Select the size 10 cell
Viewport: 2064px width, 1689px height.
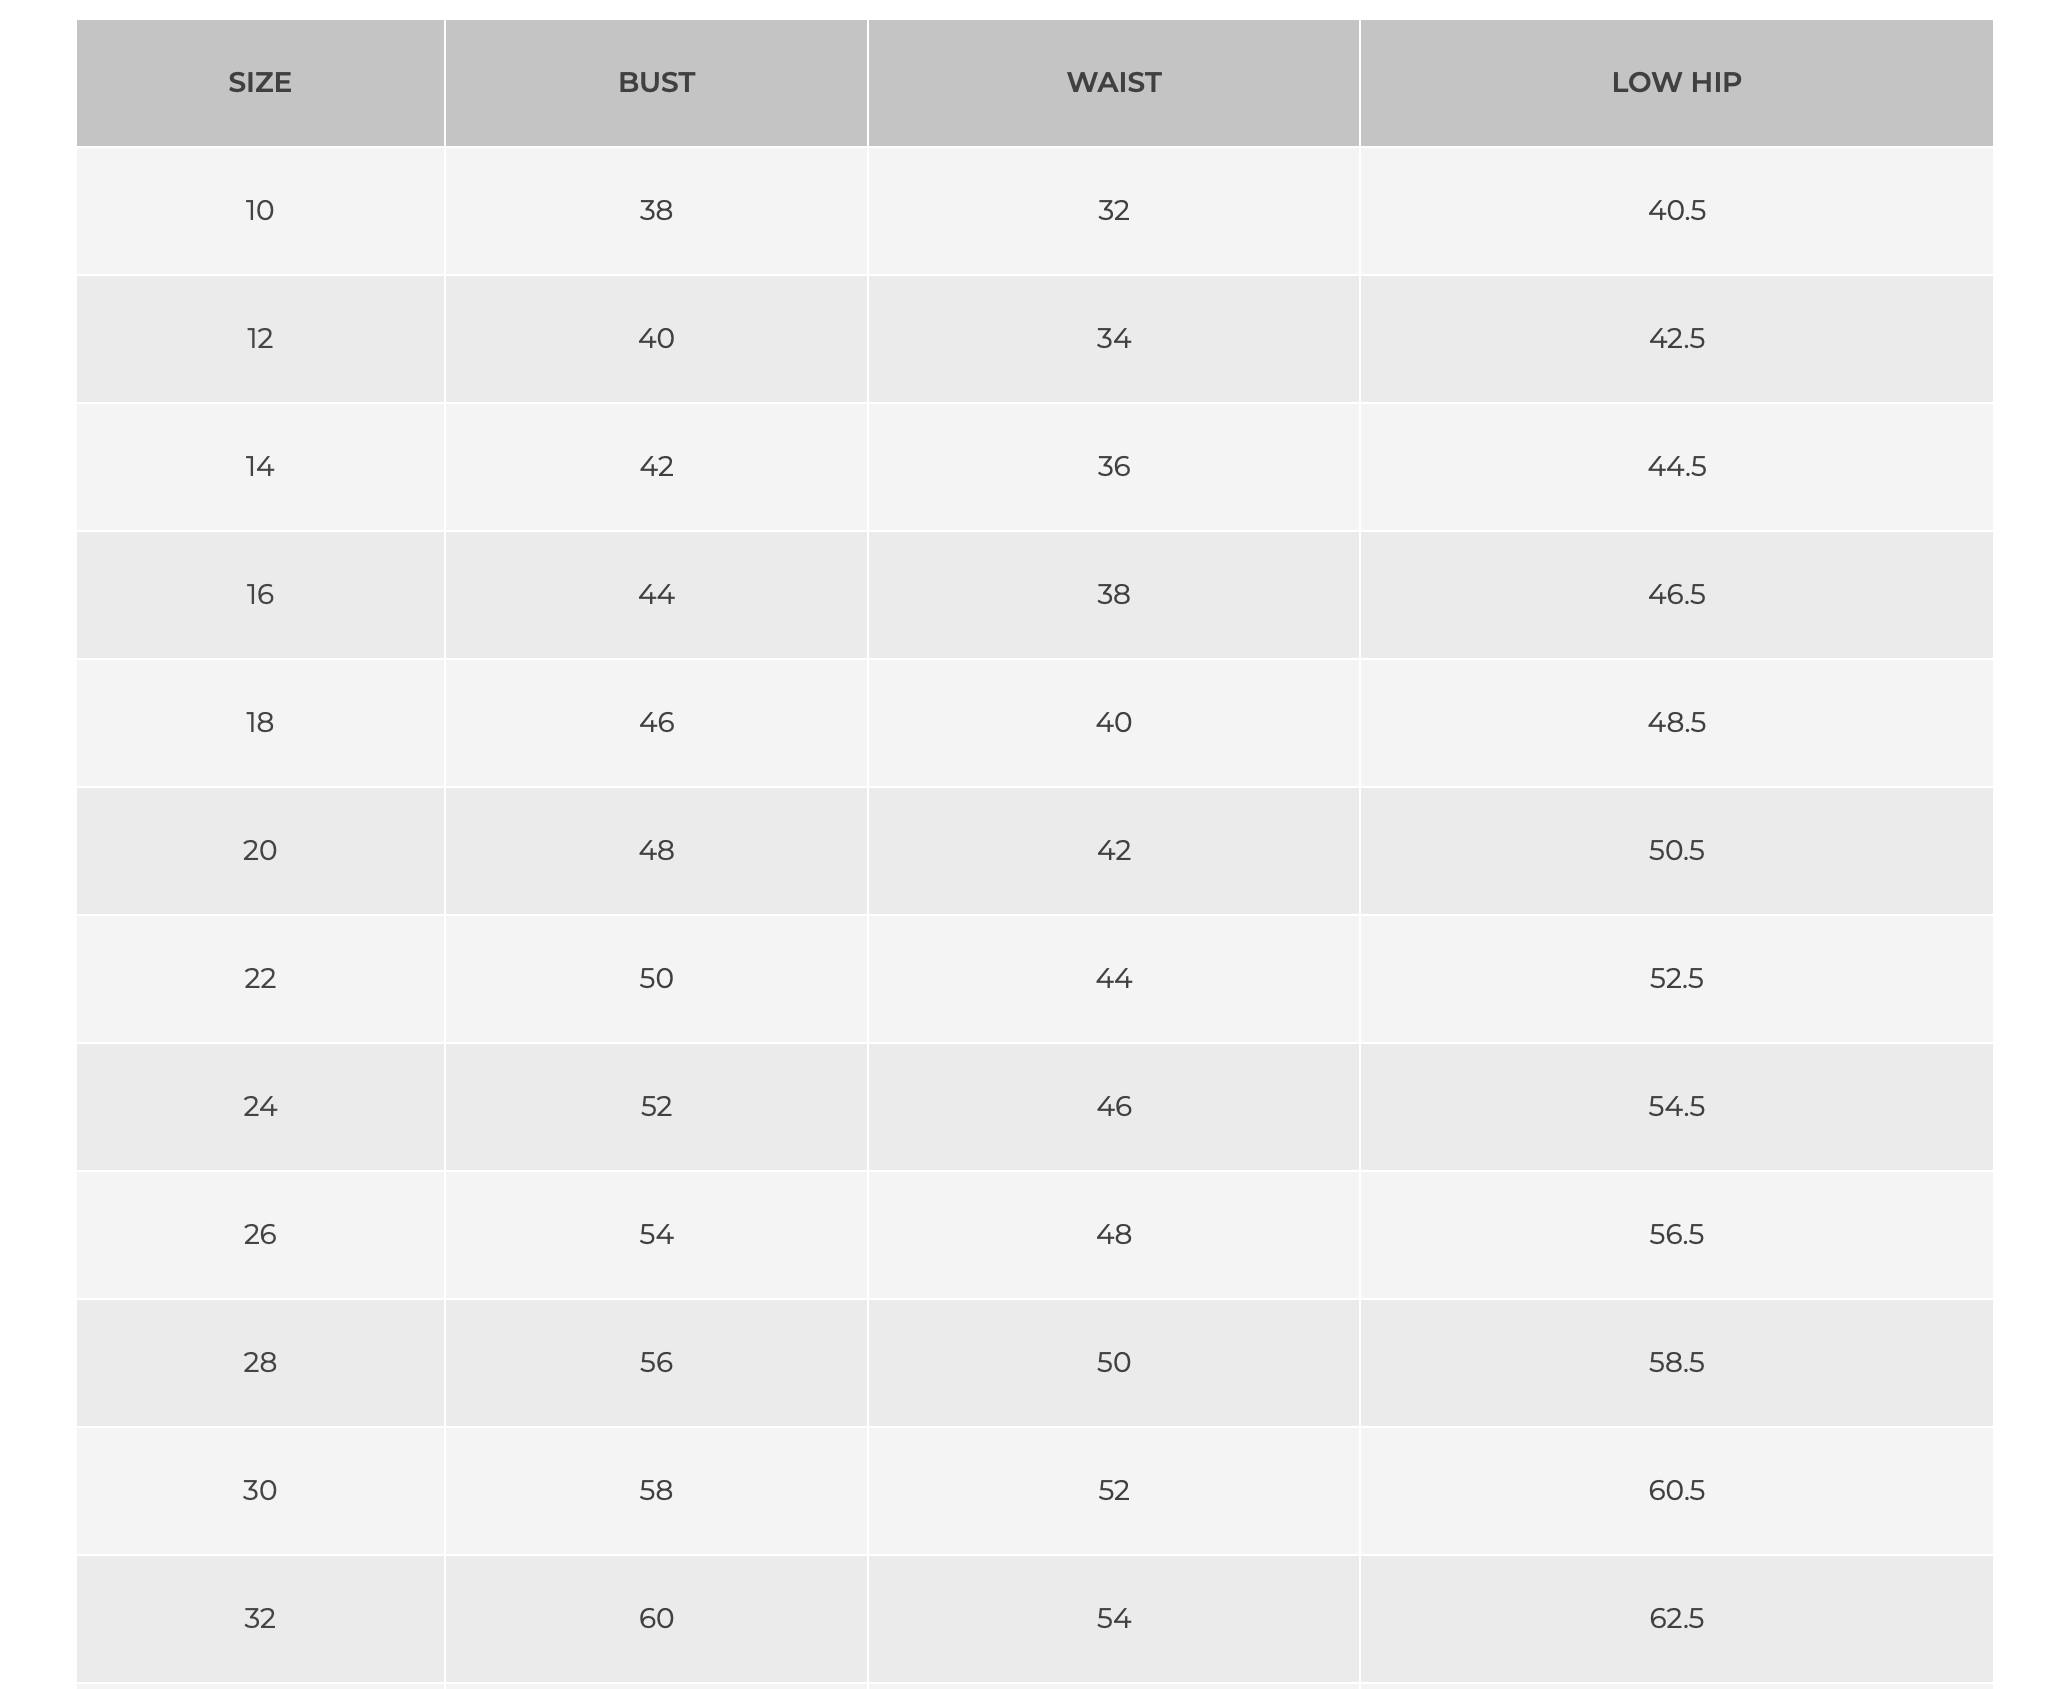pyautogui.click(x=260, y=210)
